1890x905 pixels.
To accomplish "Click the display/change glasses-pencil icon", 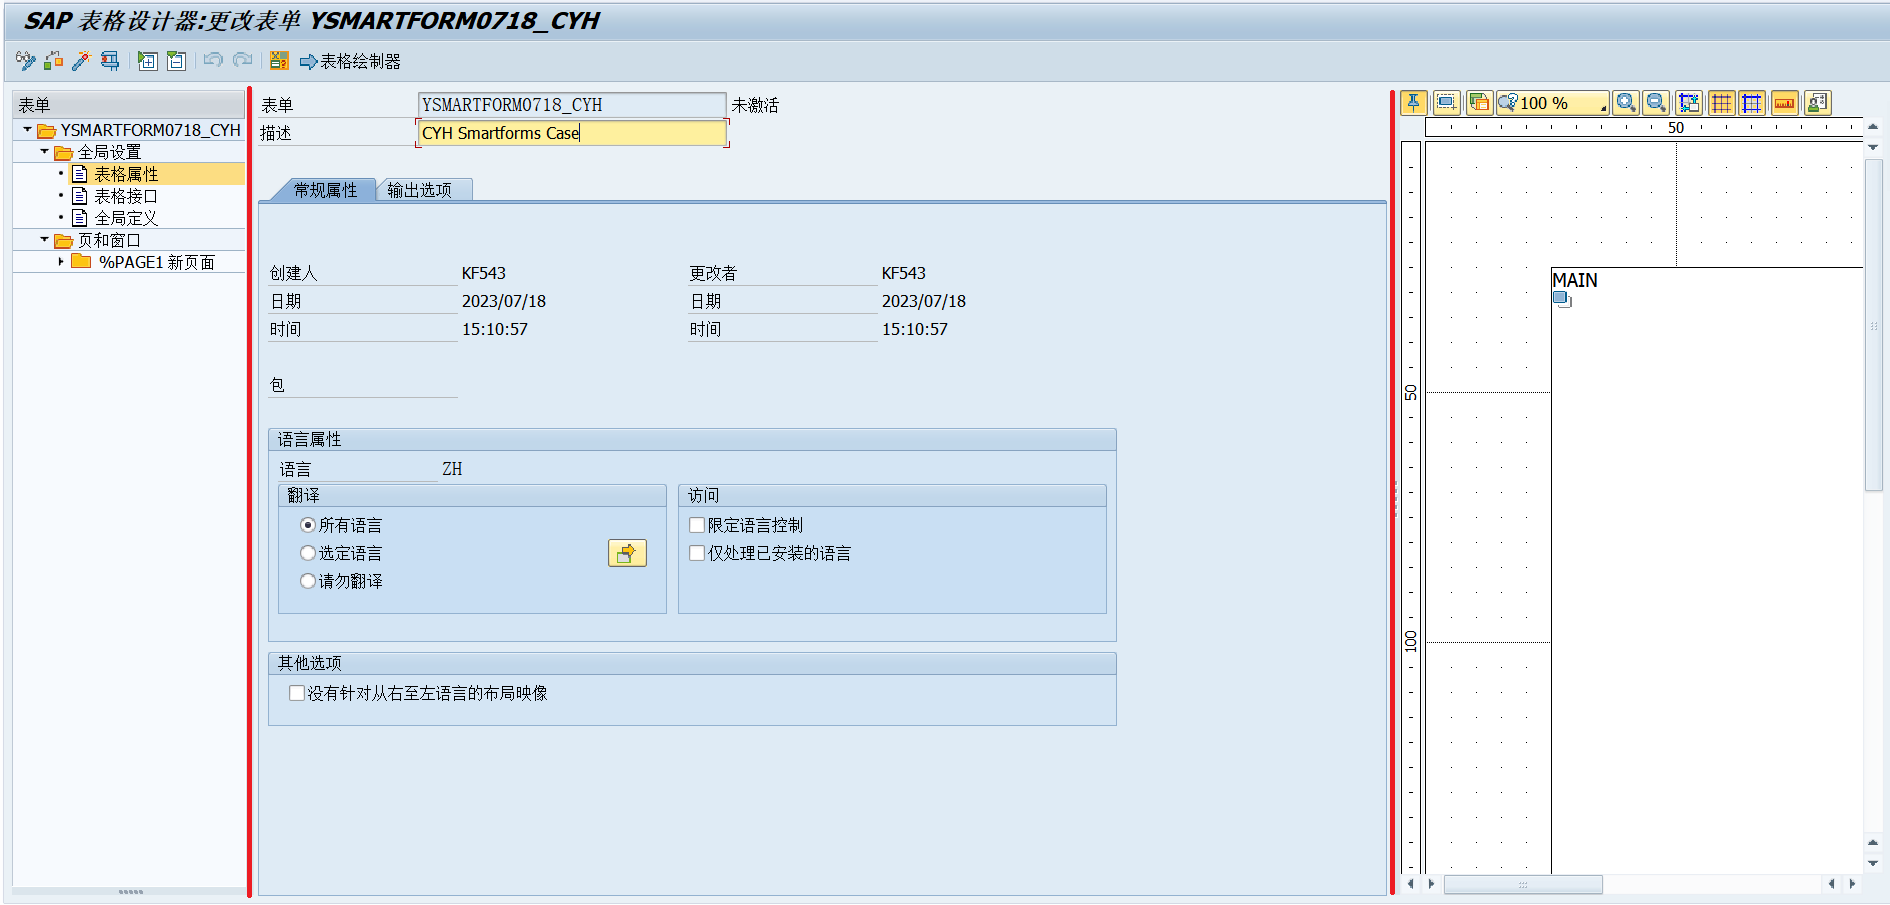I will 25,61.
